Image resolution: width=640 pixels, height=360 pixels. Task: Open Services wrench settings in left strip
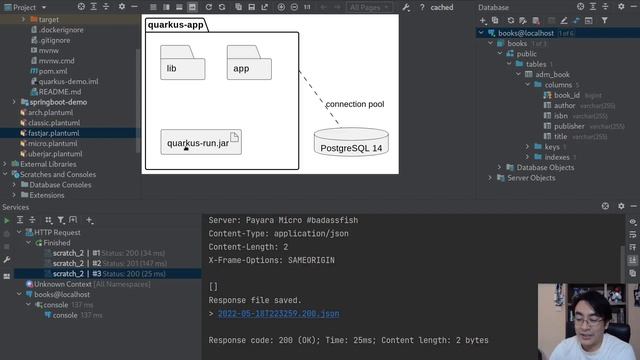(7, 260)
